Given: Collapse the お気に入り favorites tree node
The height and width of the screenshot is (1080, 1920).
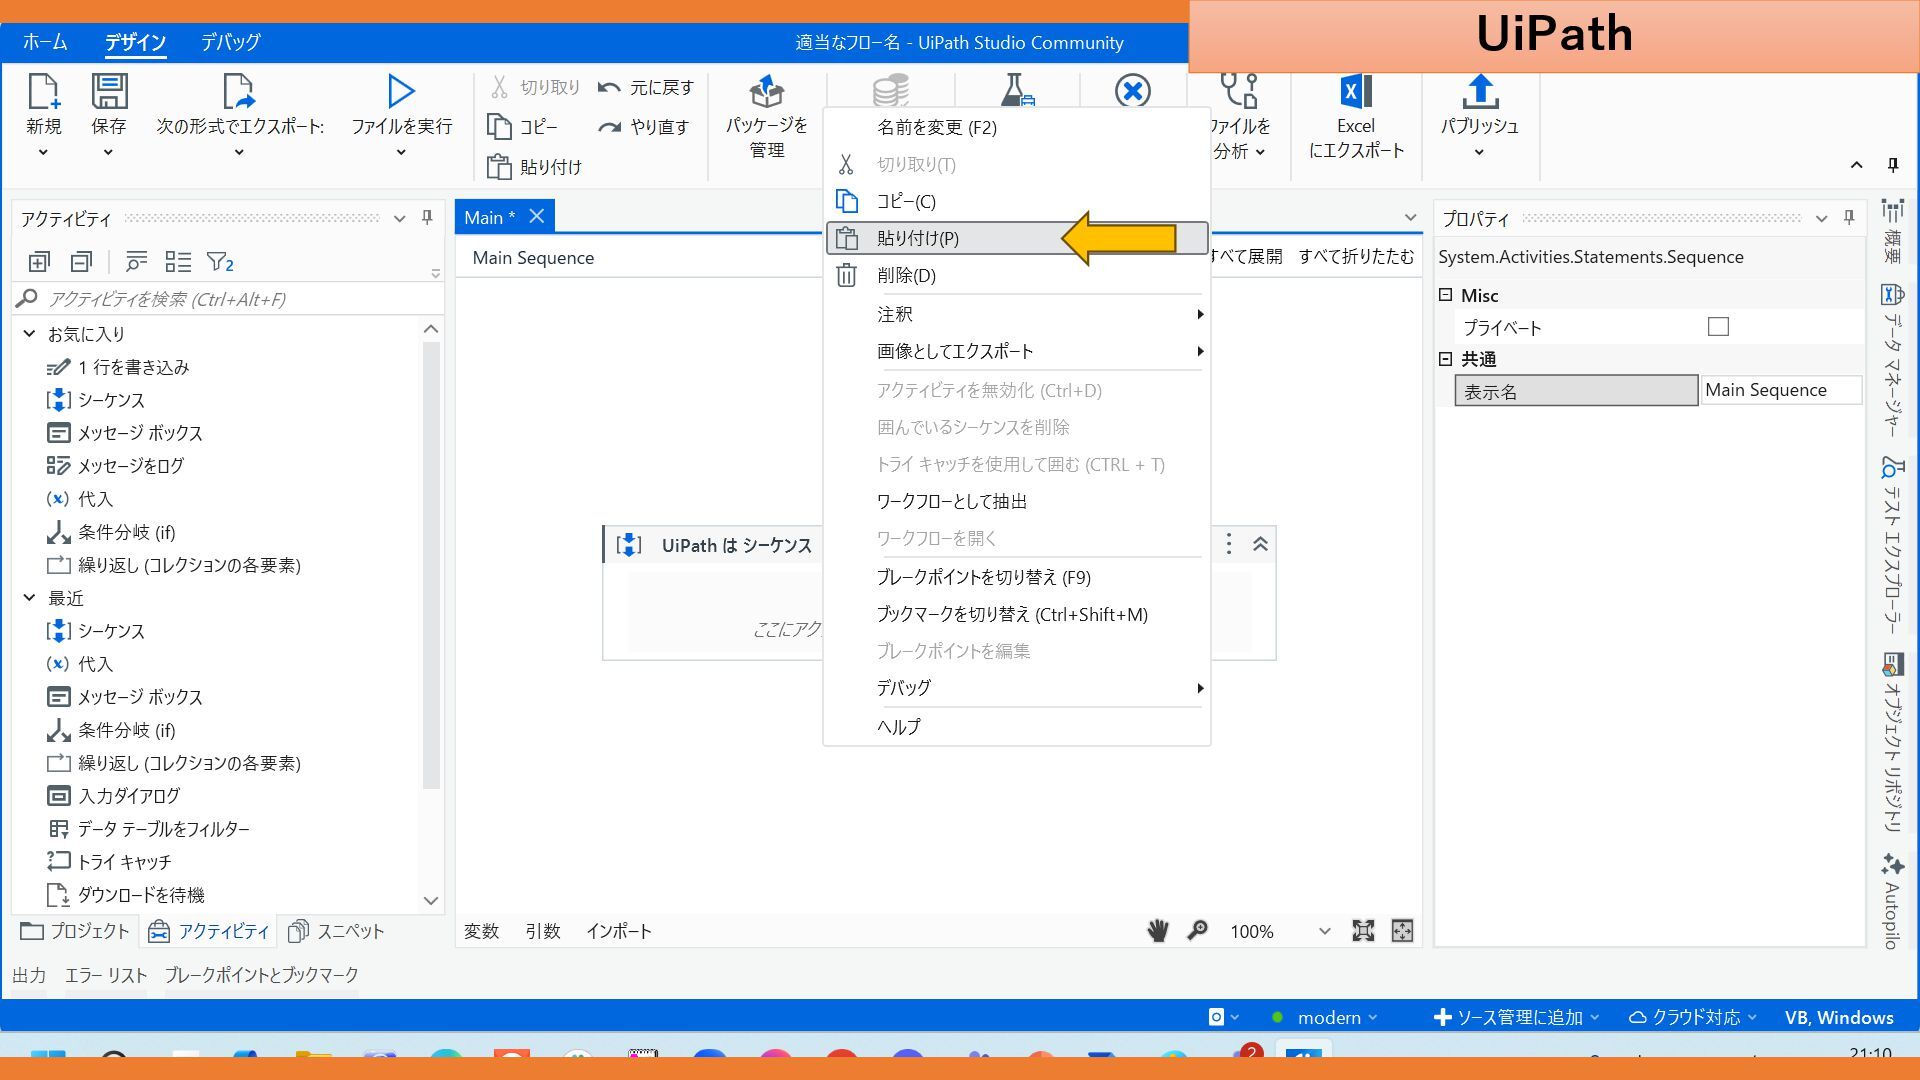Looking at the screenshot, I should (29, 334).
